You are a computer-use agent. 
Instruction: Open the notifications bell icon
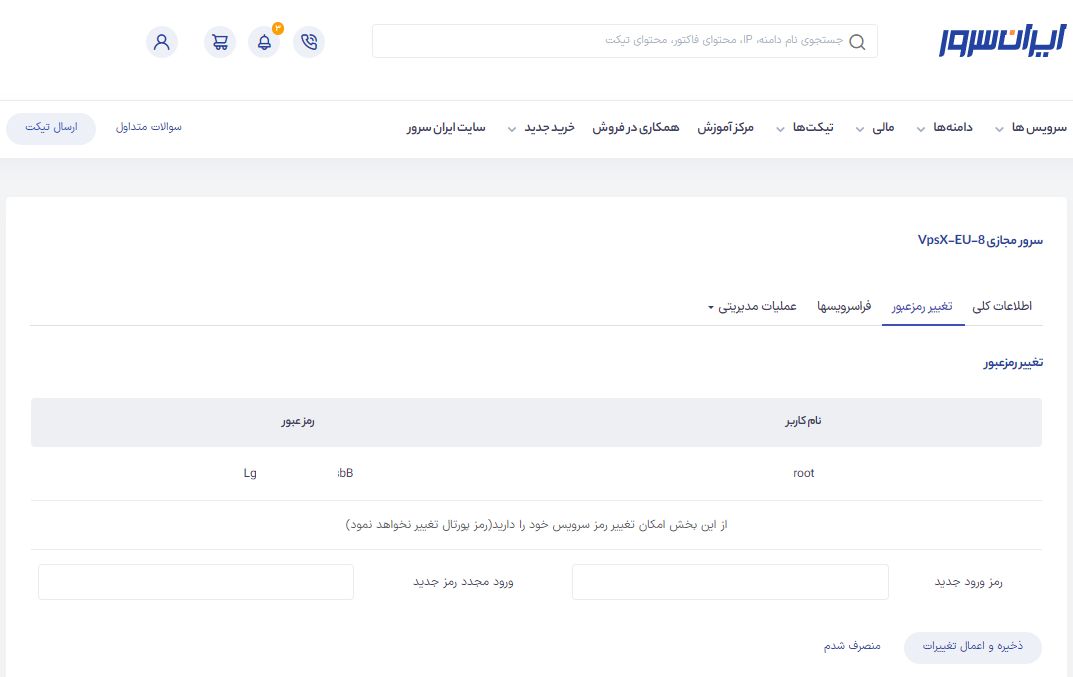coord(264,42)
